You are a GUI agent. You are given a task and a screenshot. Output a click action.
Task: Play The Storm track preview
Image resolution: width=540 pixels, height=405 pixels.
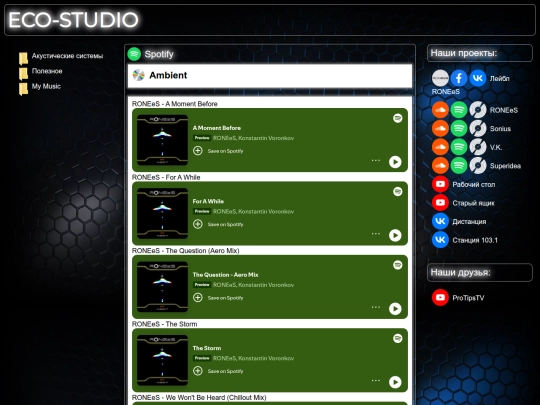[395, 382]
